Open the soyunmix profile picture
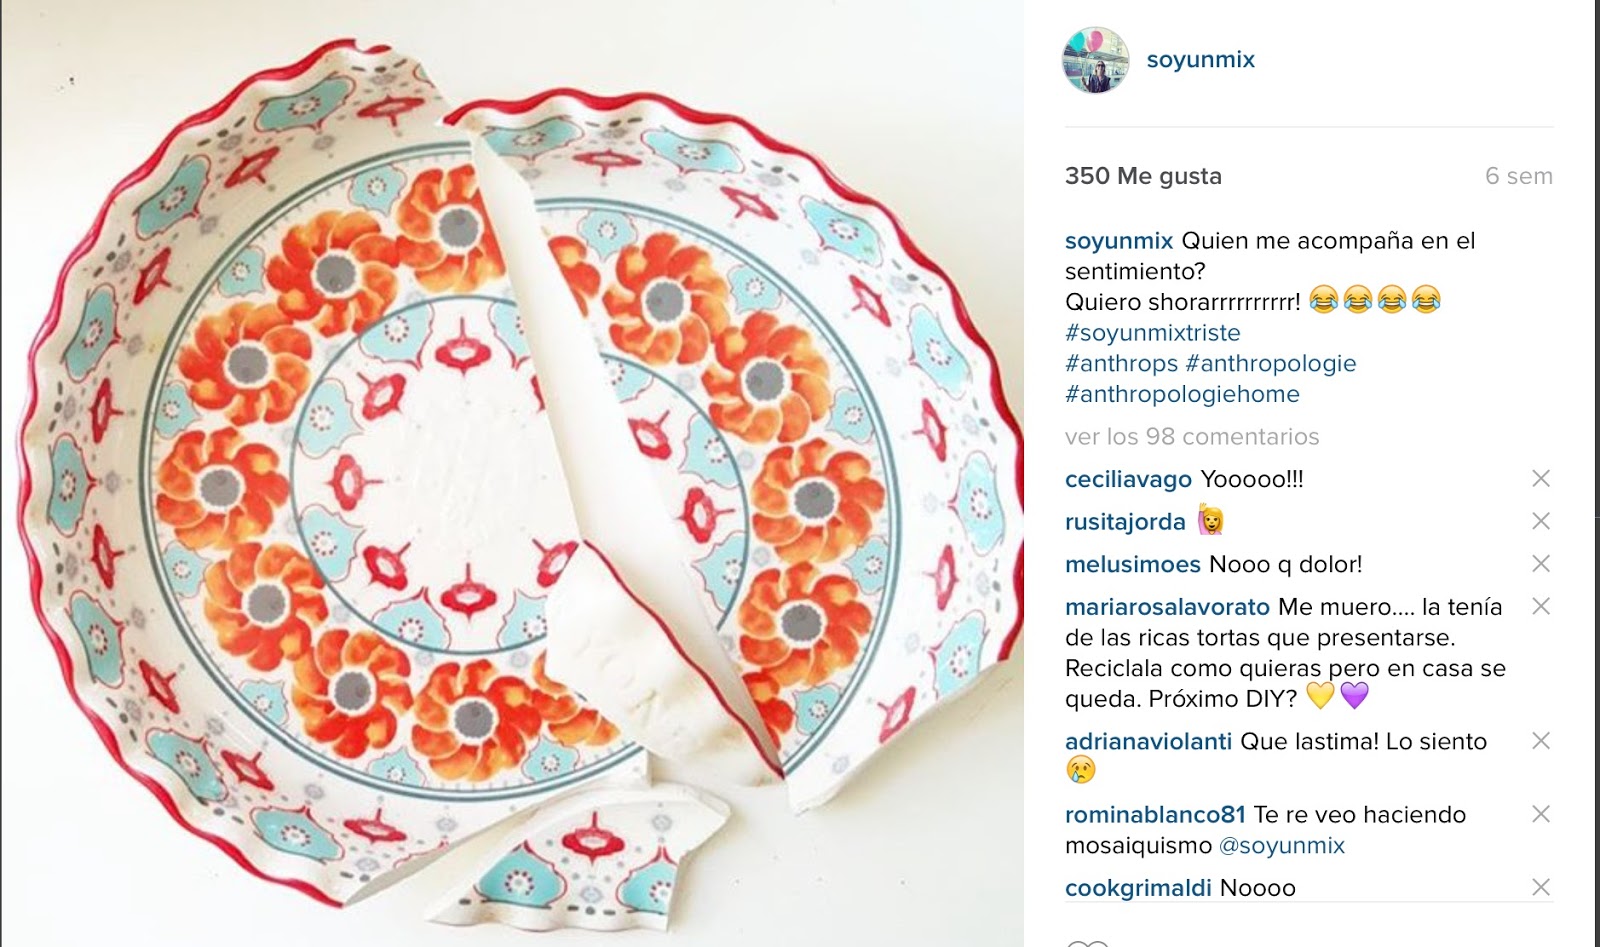This screenshot has width=1600, height=947. (1095, 60)
